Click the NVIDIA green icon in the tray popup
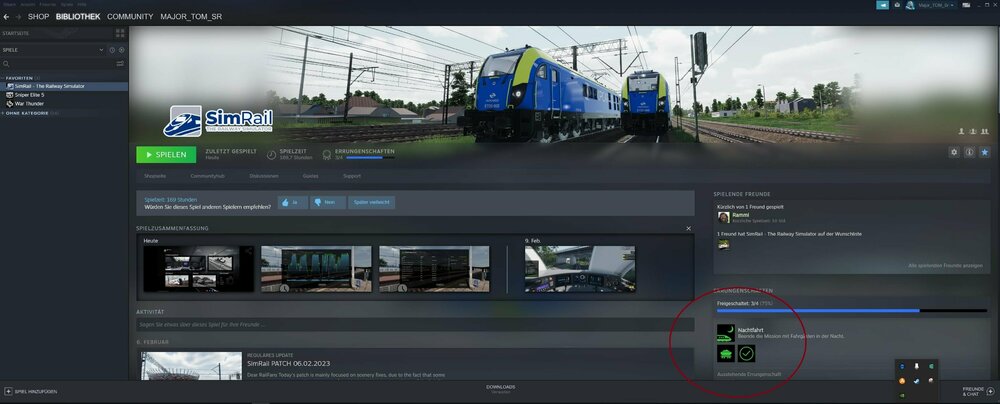 (902, 395)
